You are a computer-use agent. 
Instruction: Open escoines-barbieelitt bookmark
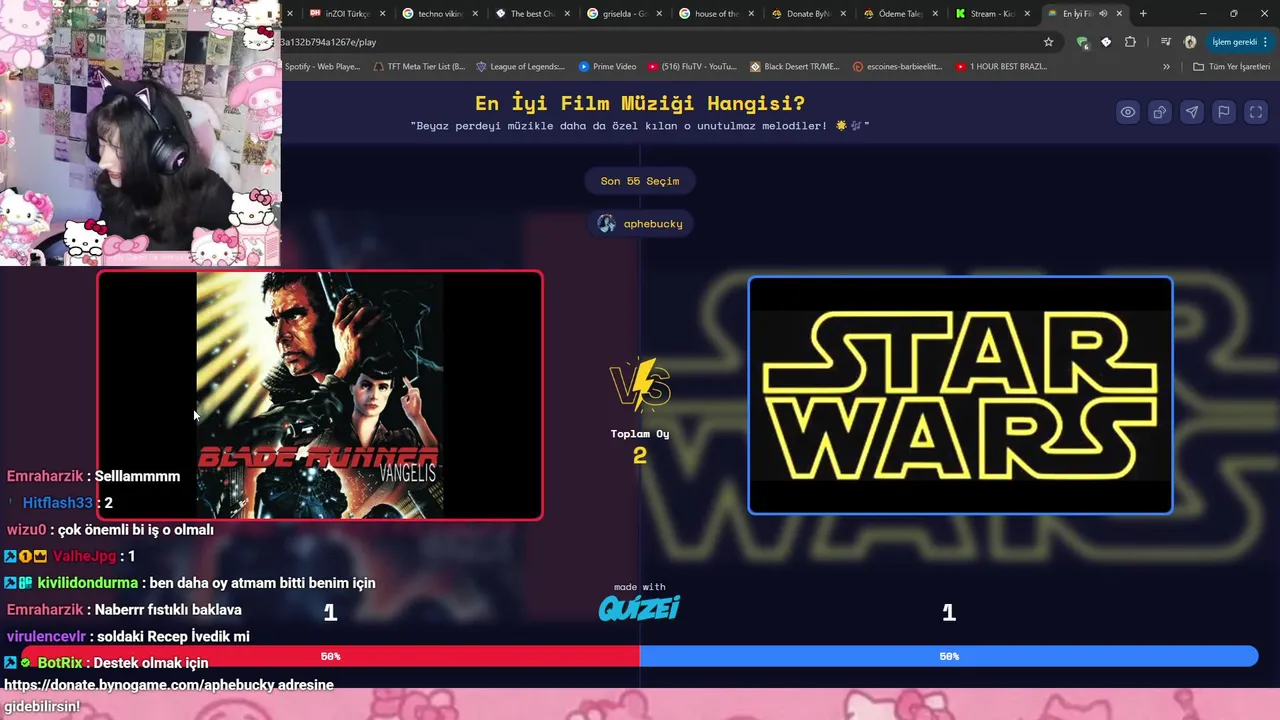[898, 67]
